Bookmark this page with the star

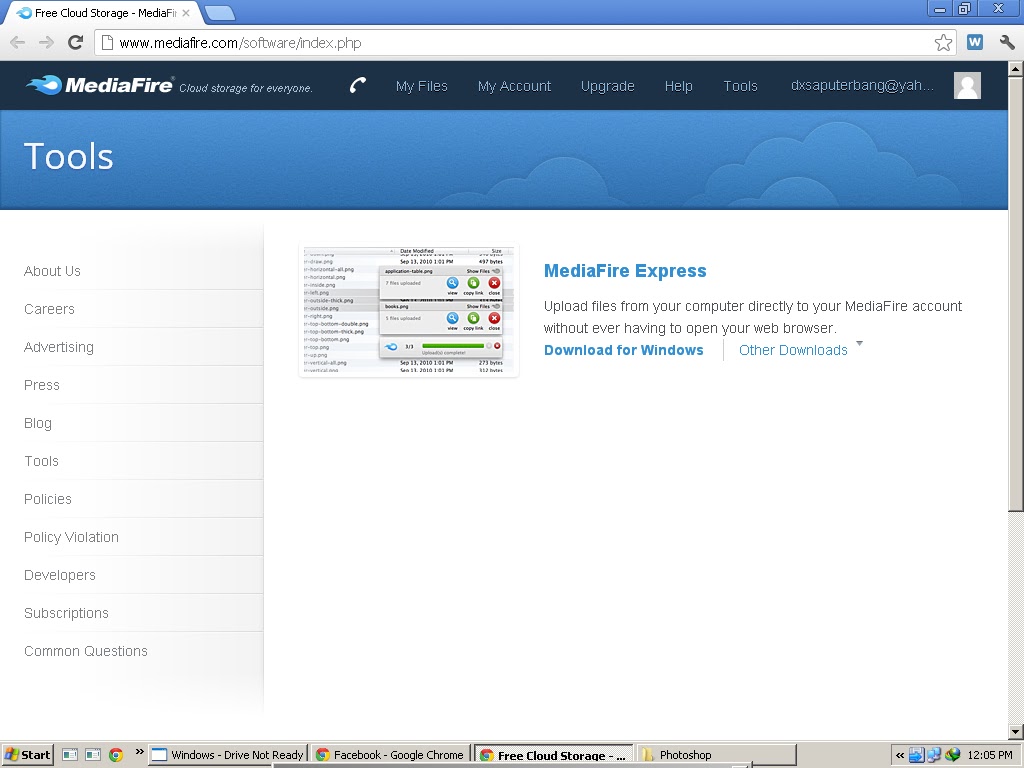[x=943, y=43]
